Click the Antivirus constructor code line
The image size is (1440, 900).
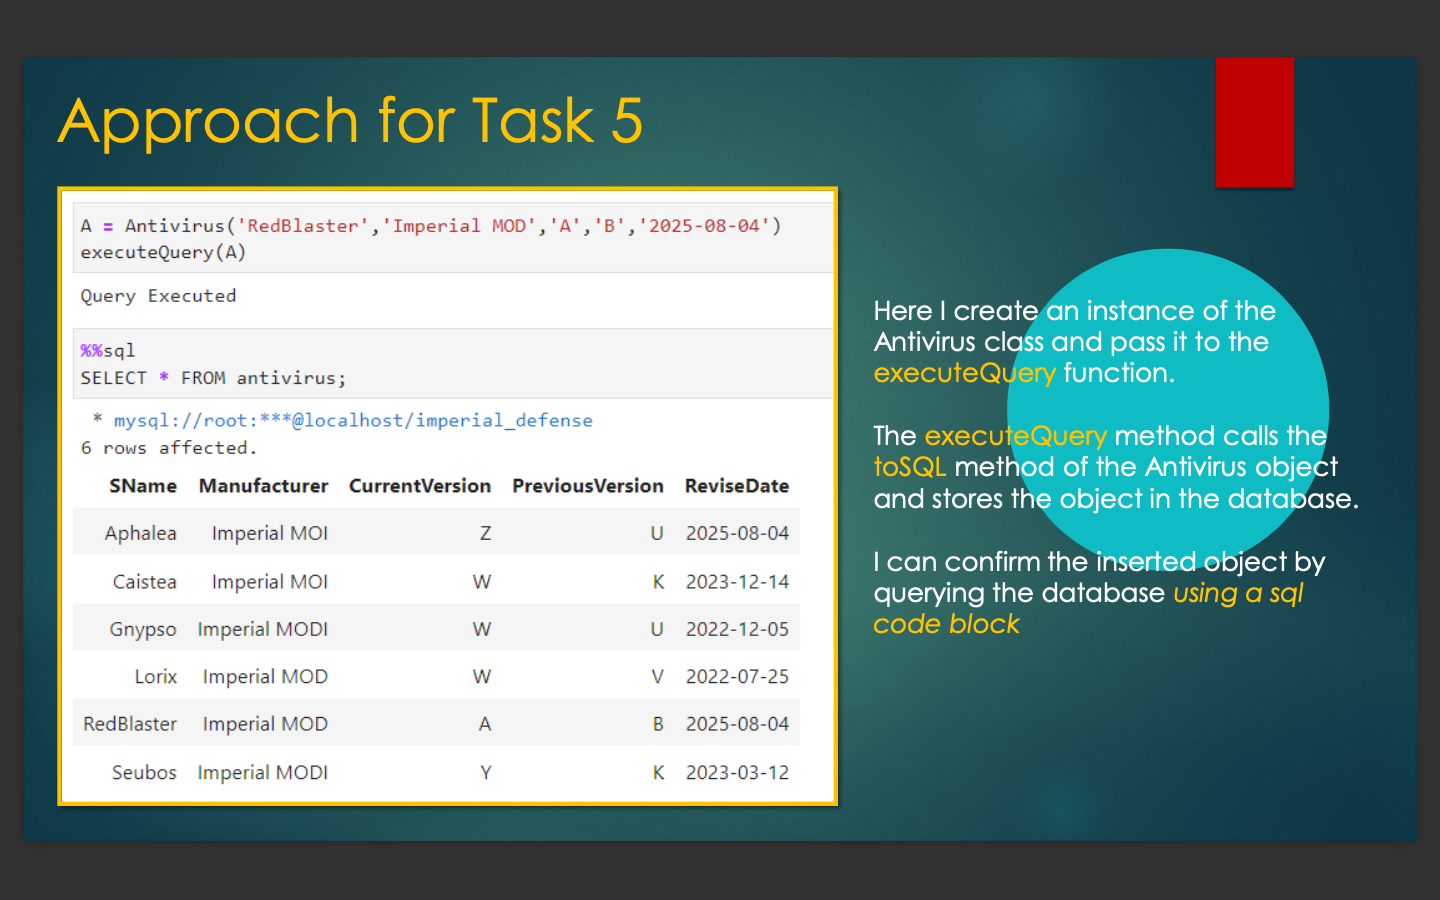(430, 225)
